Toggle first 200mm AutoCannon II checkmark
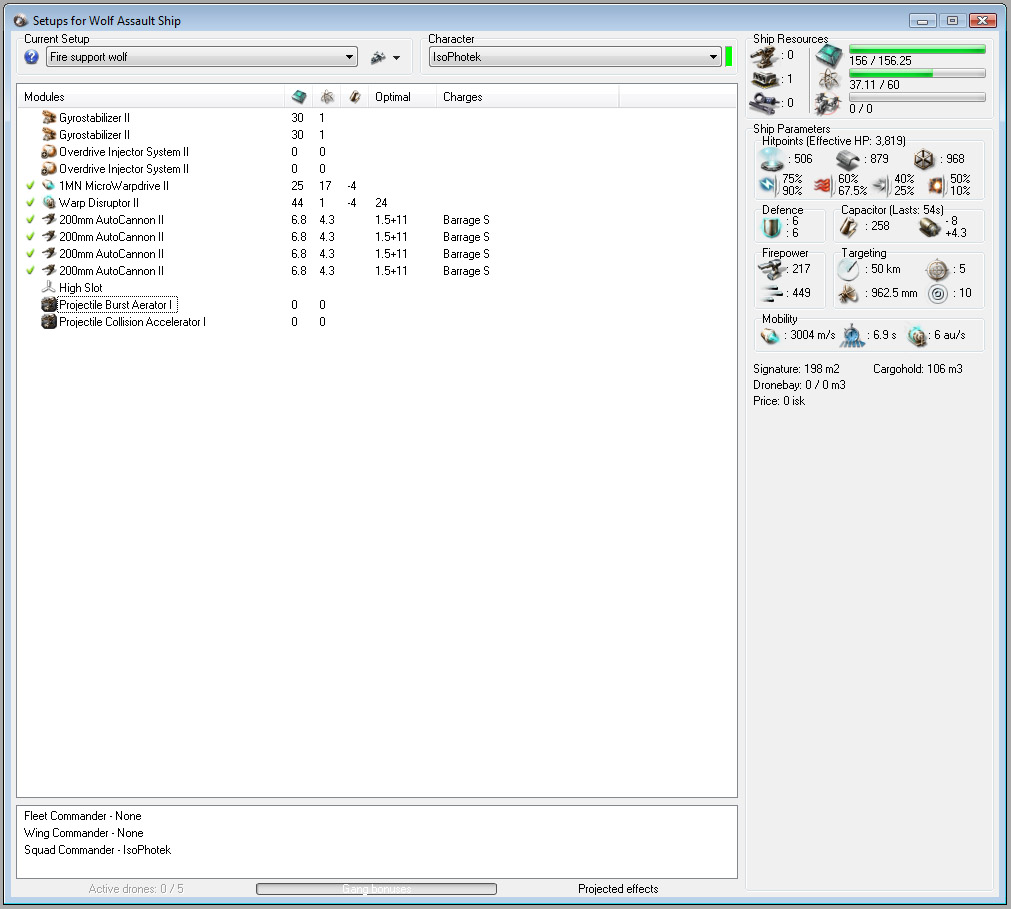1011x909 pixels. click(30, 219)
